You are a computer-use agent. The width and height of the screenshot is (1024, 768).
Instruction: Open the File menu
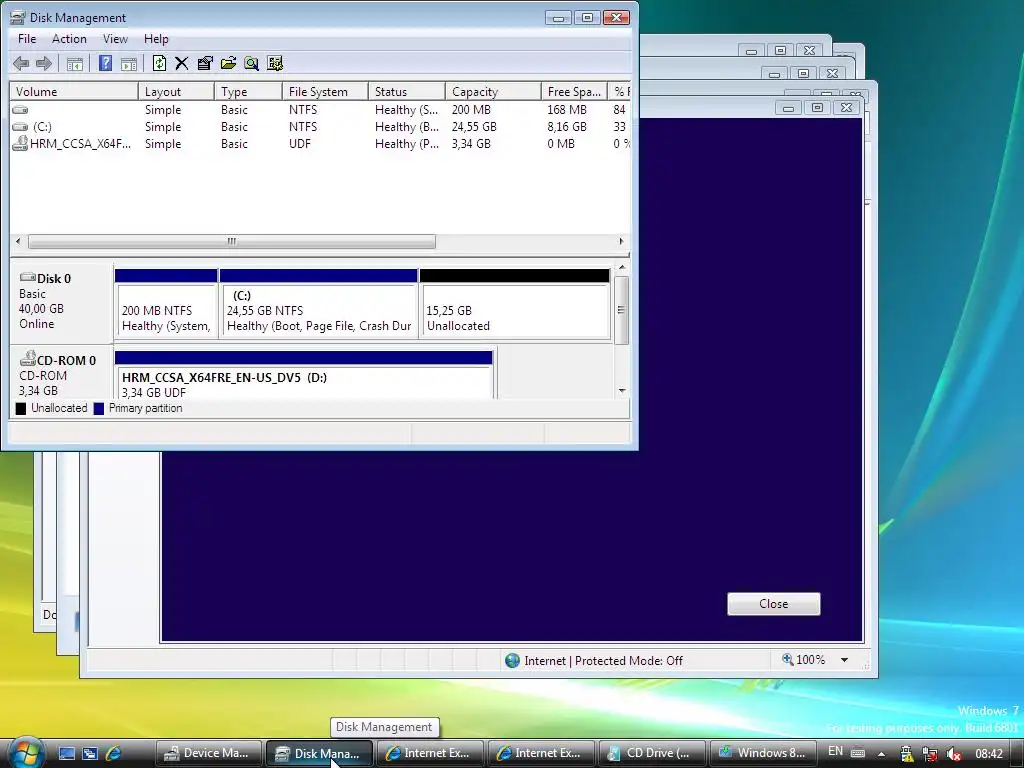[x=27, y=39]
